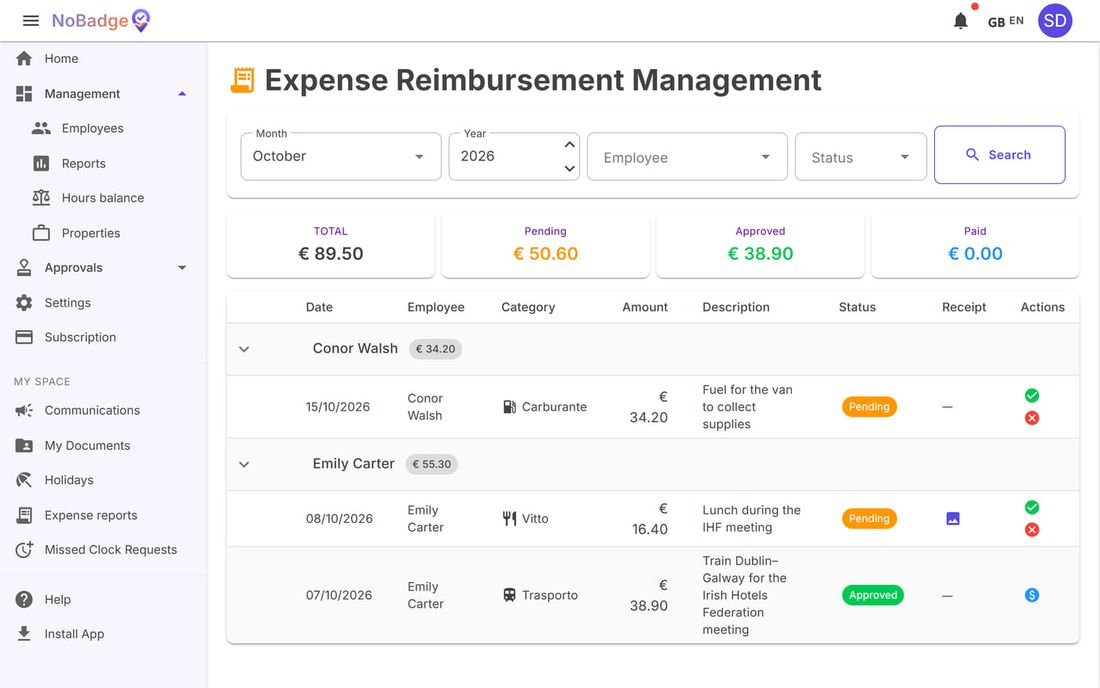The height and width of the screenshot is (688, 1100).
Task: Click the Approved € 38.90 card
Action: pyautogui.click(x=760, y=245)
